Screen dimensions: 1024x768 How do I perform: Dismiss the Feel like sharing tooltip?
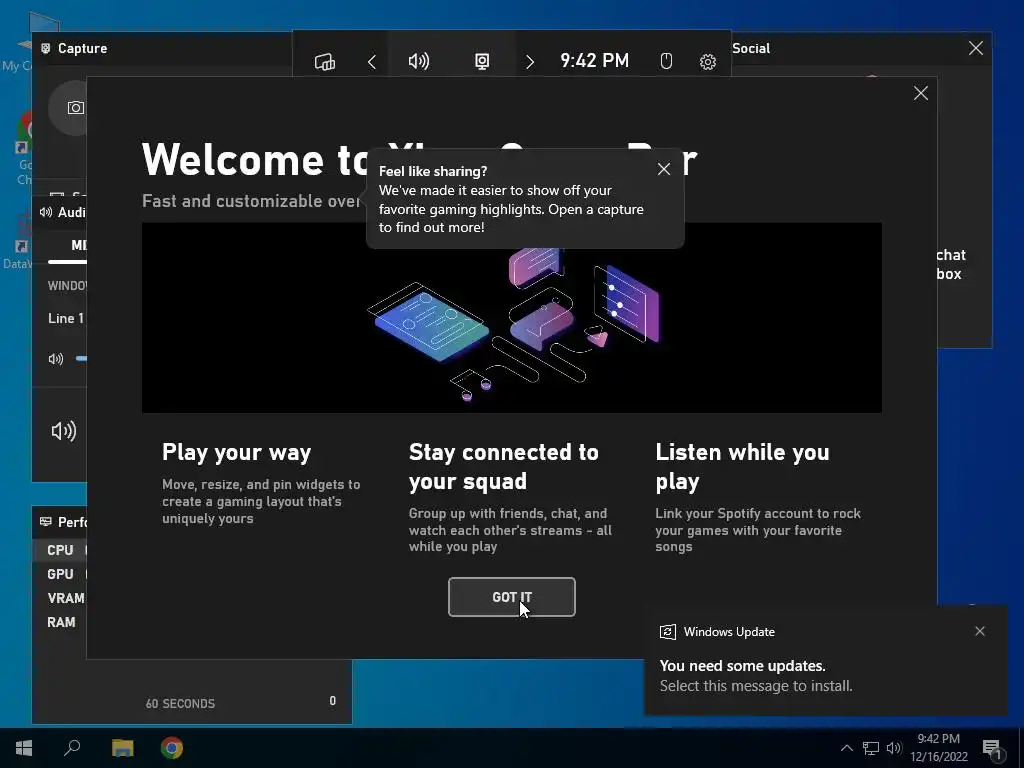pyautogui.click(x=664, y=169)
